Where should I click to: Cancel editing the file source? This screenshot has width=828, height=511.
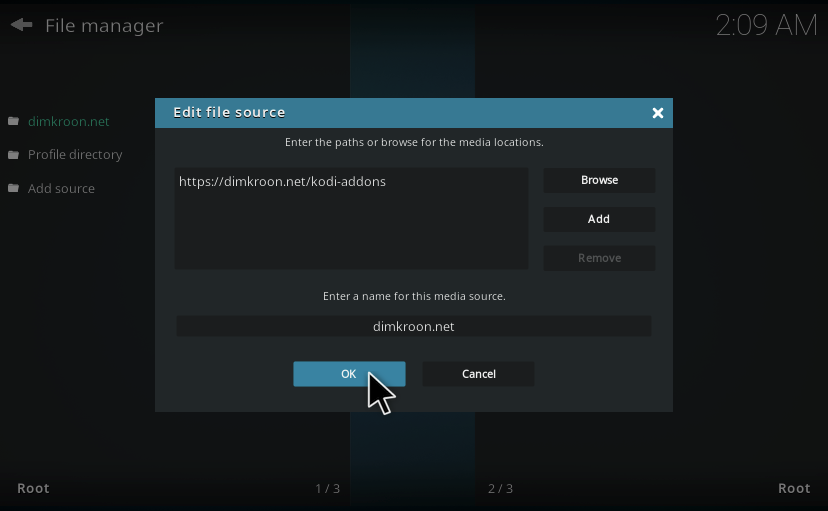tap(478, 374)
